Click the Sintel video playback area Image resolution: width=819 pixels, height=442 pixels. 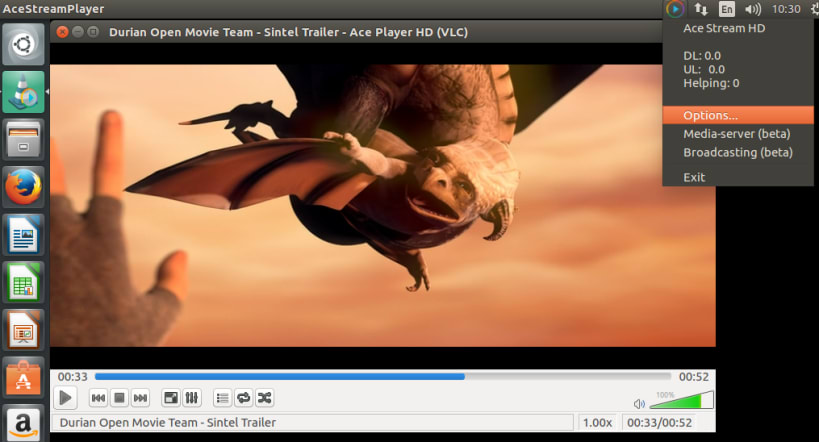(x=382, y=205)
